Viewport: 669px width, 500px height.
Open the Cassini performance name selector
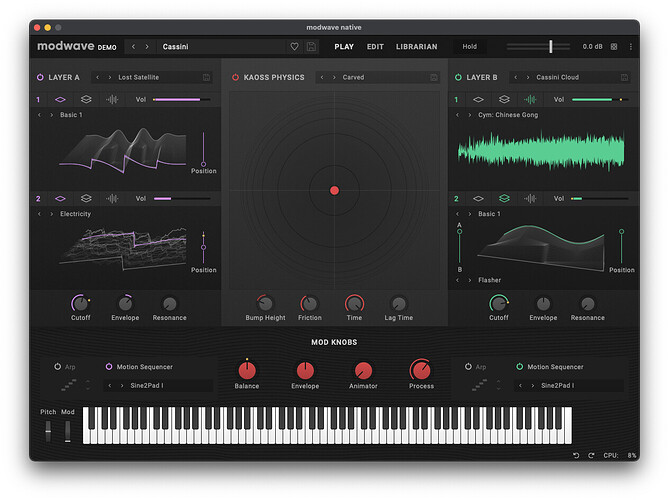[x=222, y=47]
